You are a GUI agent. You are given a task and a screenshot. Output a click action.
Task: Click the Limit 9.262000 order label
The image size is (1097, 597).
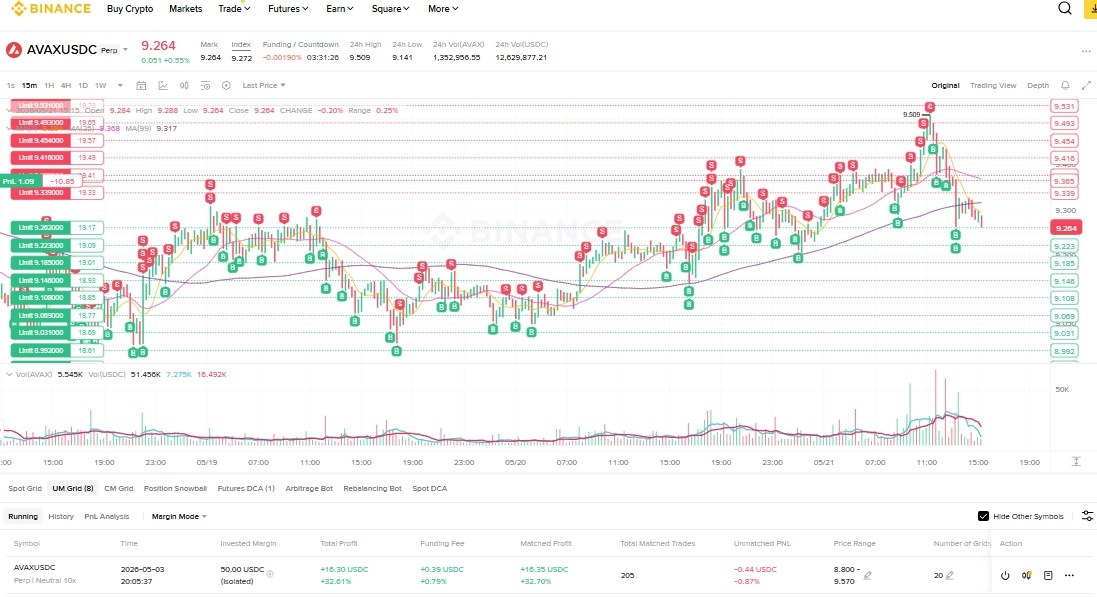(41, 227)
